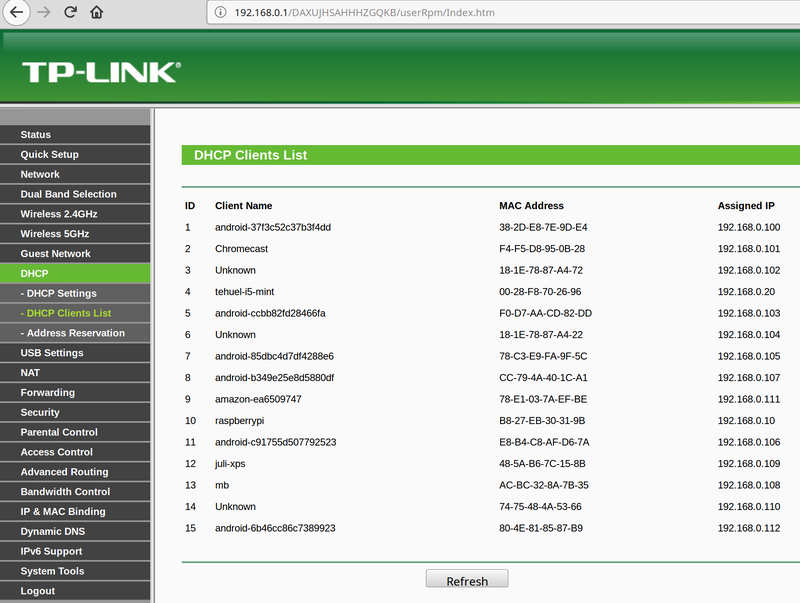Open USB Settings menu
Screen dimensions: 800x603
[x=75, y=353]
